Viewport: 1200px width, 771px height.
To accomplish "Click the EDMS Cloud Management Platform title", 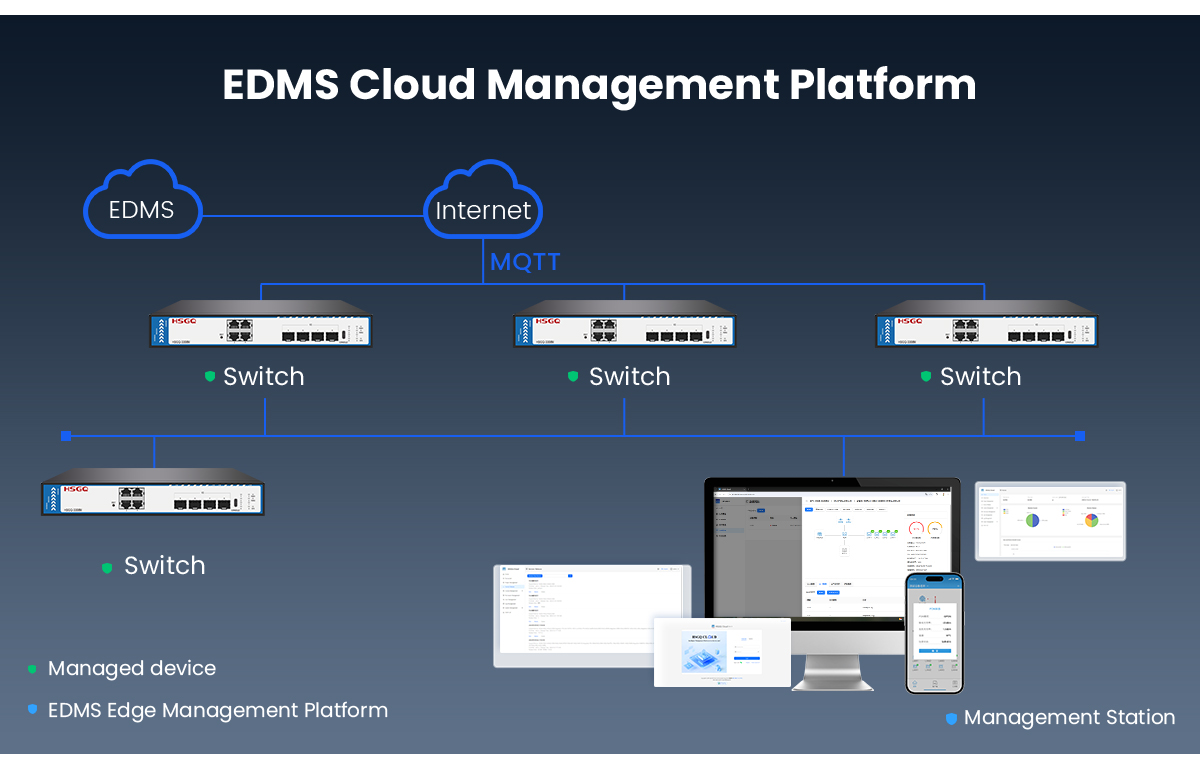I will pyautogui.click(x=599, y=85).
